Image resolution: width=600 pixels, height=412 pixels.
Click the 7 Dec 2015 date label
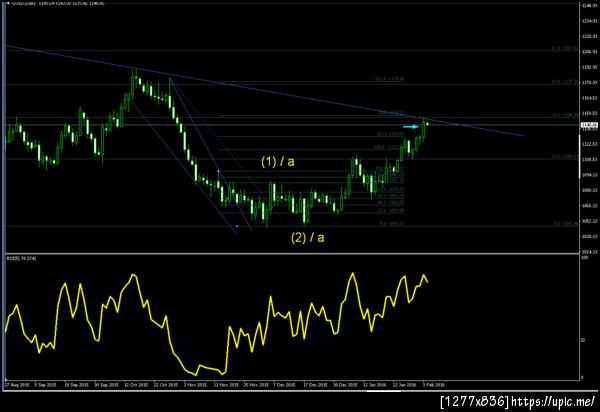coord(285,385)
